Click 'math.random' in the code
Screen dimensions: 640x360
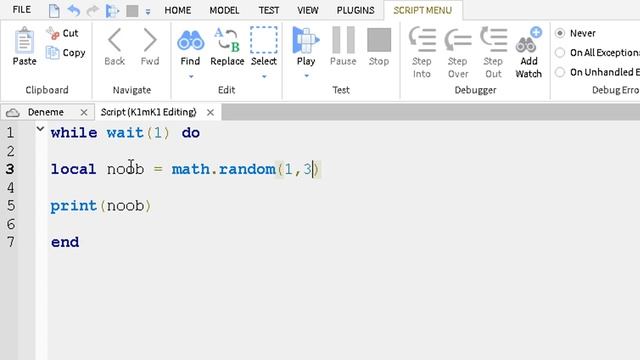tap(223, 169)
